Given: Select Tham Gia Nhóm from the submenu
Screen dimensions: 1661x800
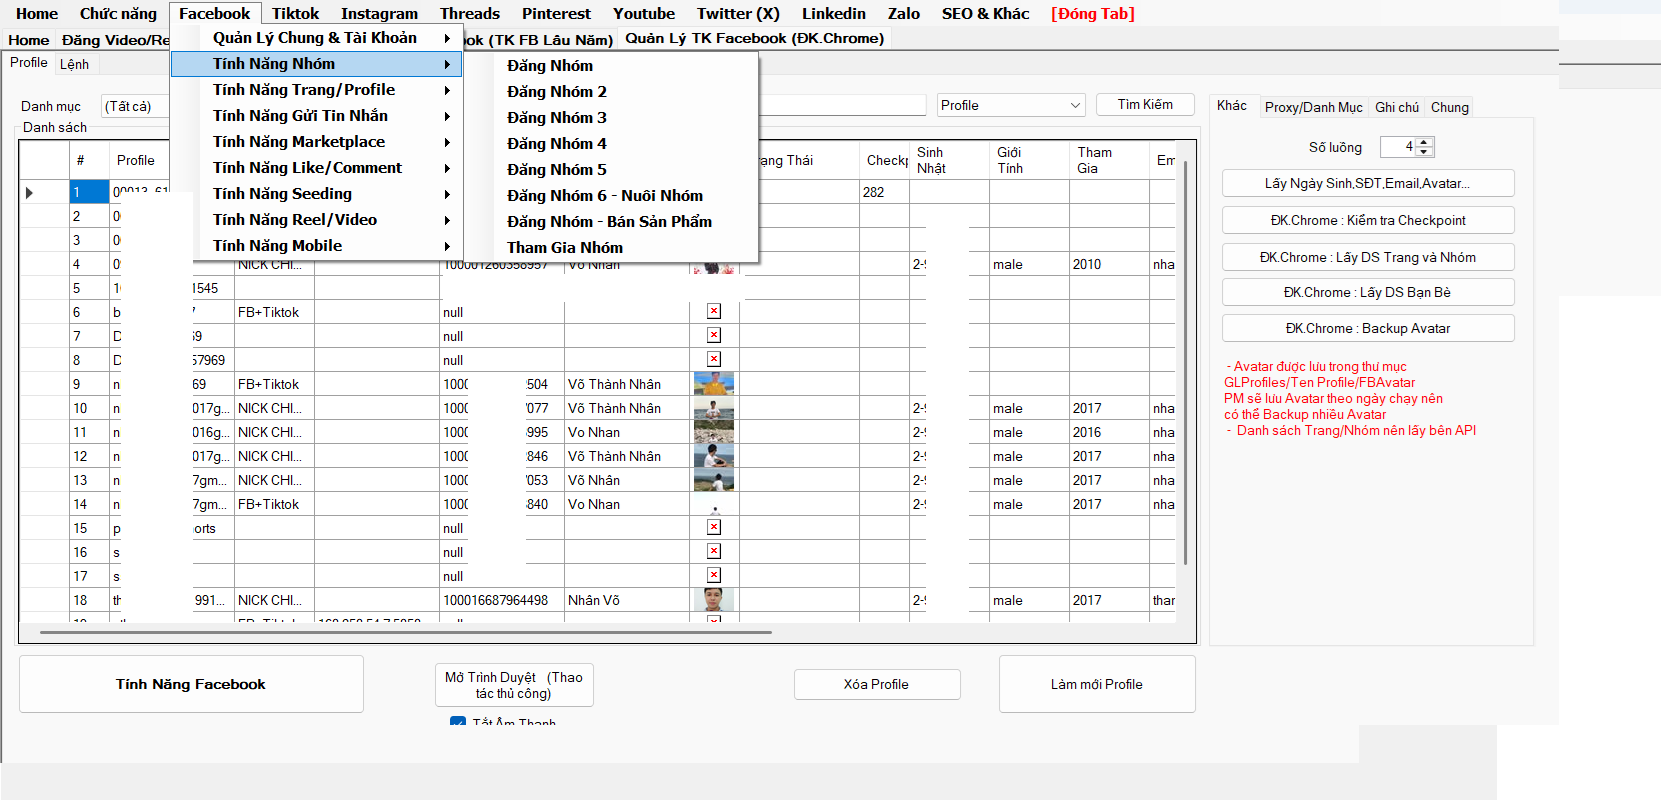Looking at the screenshot, I should (564, 248).
